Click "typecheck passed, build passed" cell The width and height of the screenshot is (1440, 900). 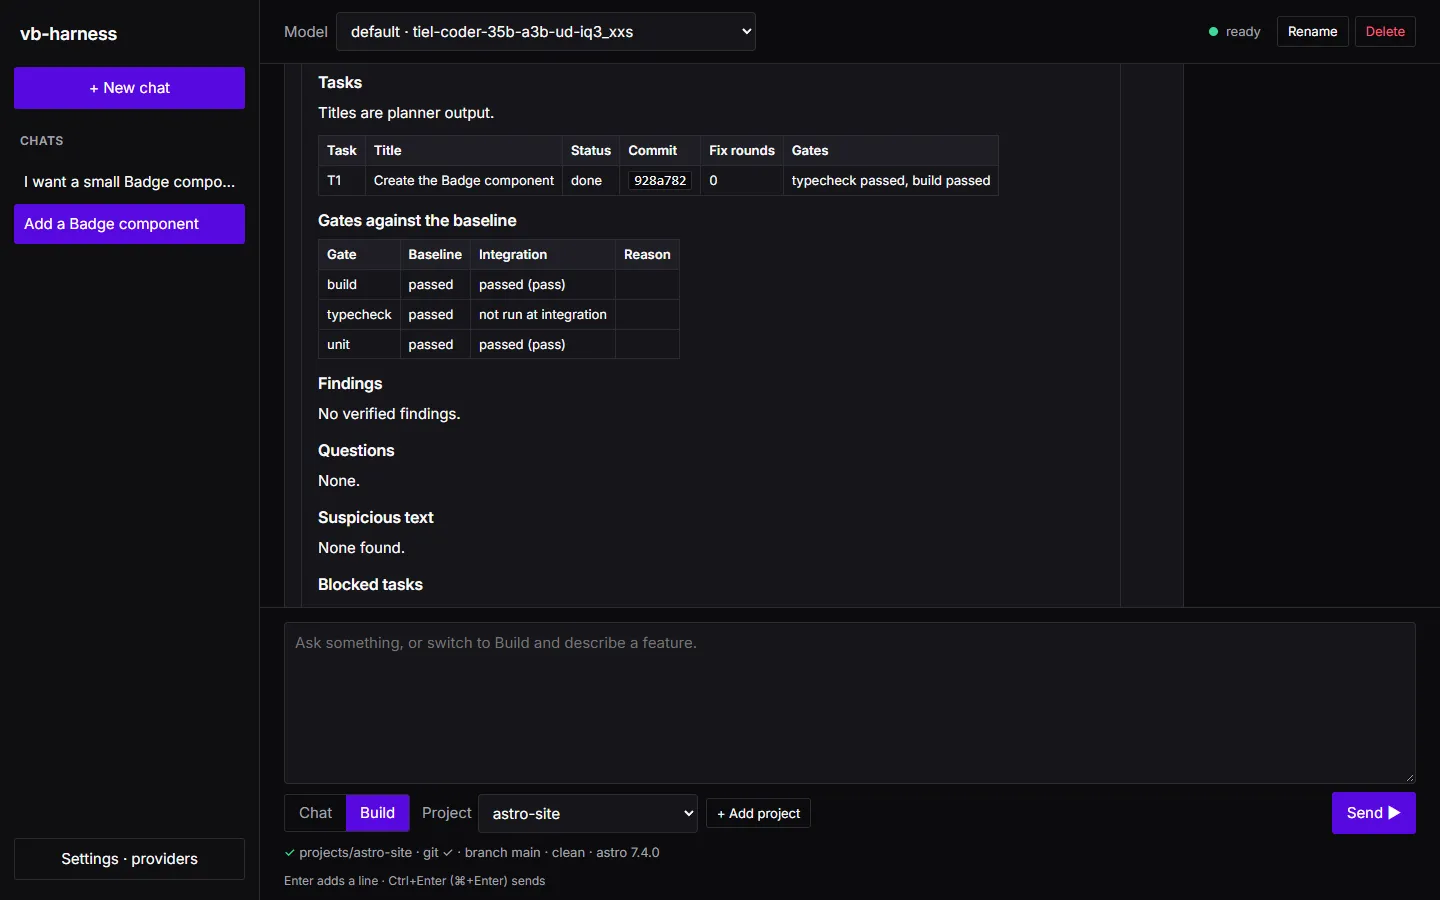pyautogui.click(x=891, y=181)
